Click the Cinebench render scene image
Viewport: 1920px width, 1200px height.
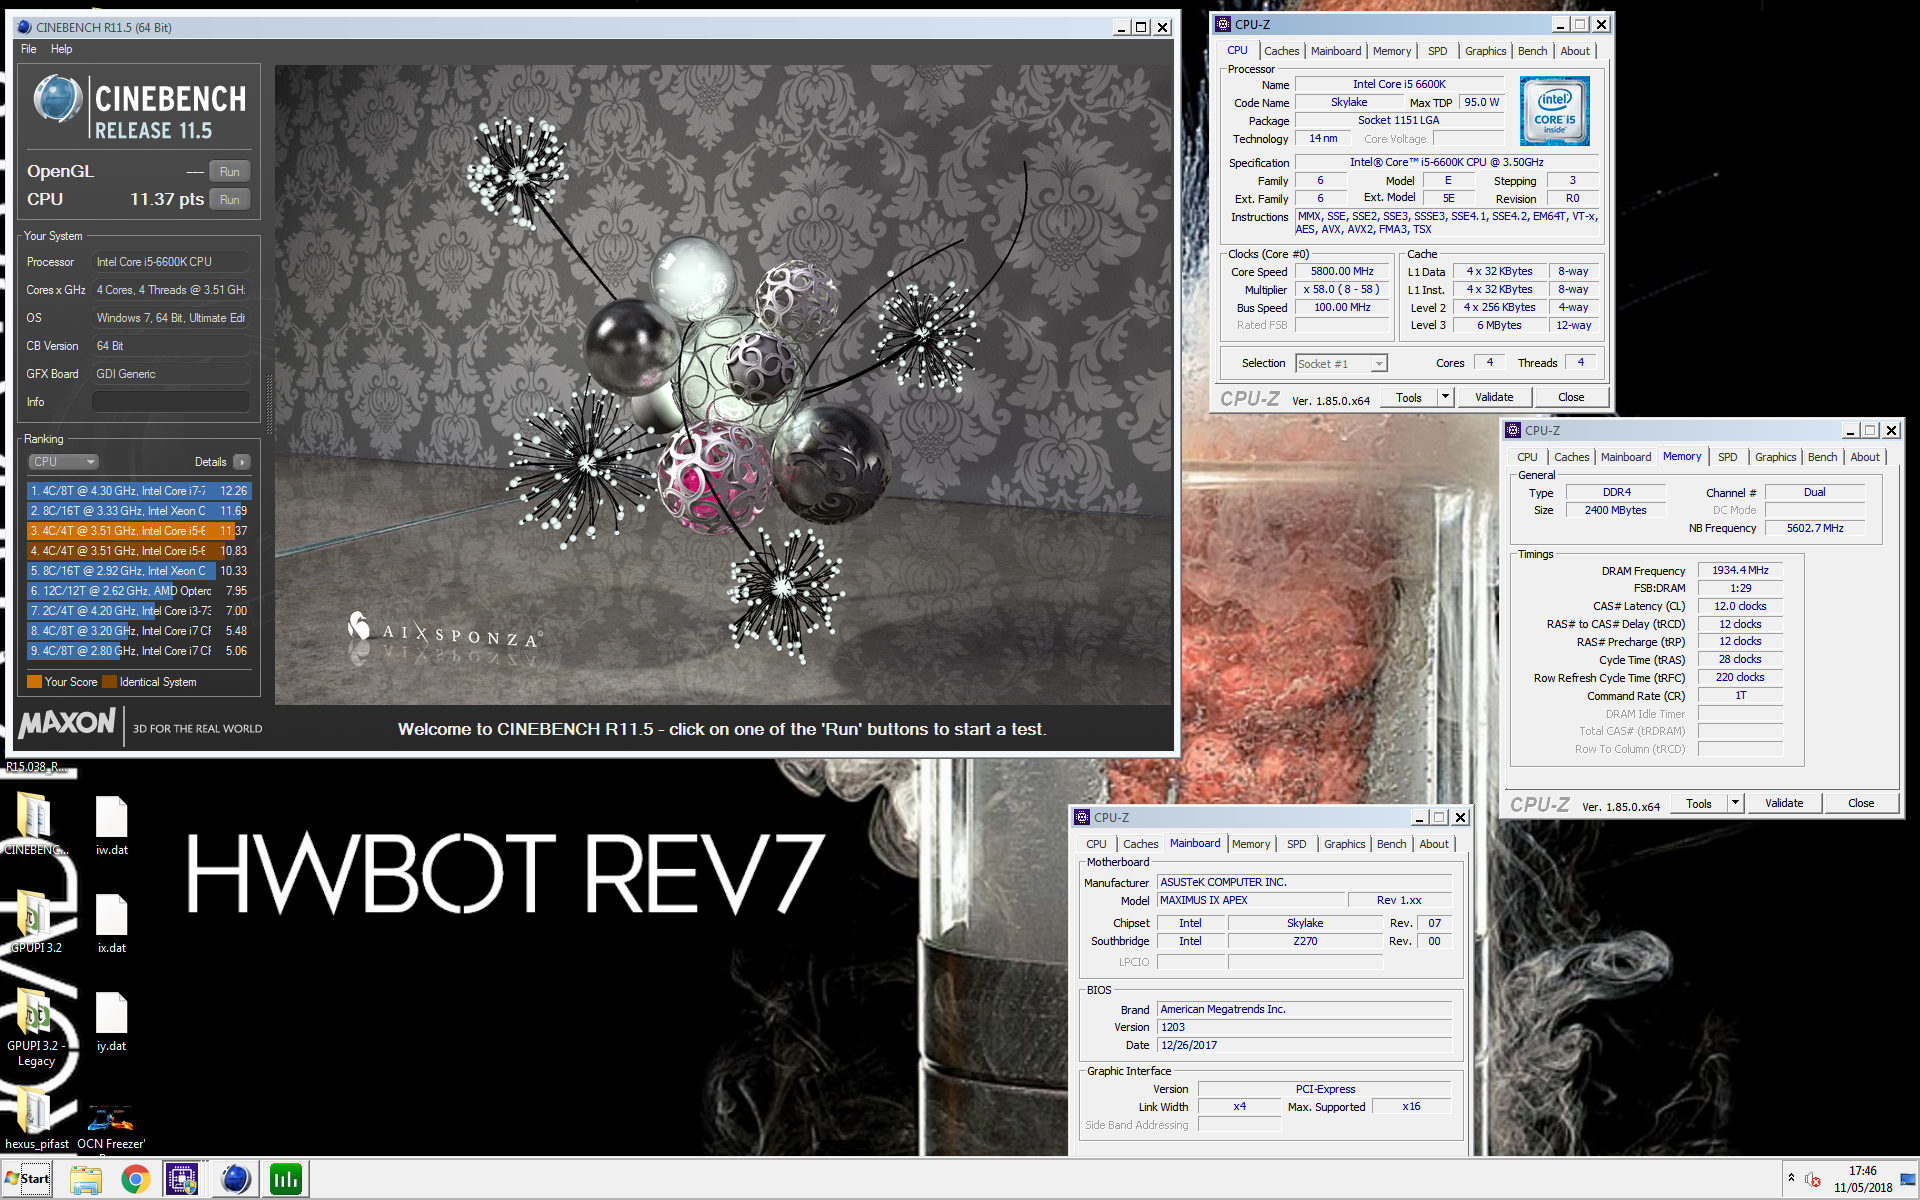click(x=723, y=385)
